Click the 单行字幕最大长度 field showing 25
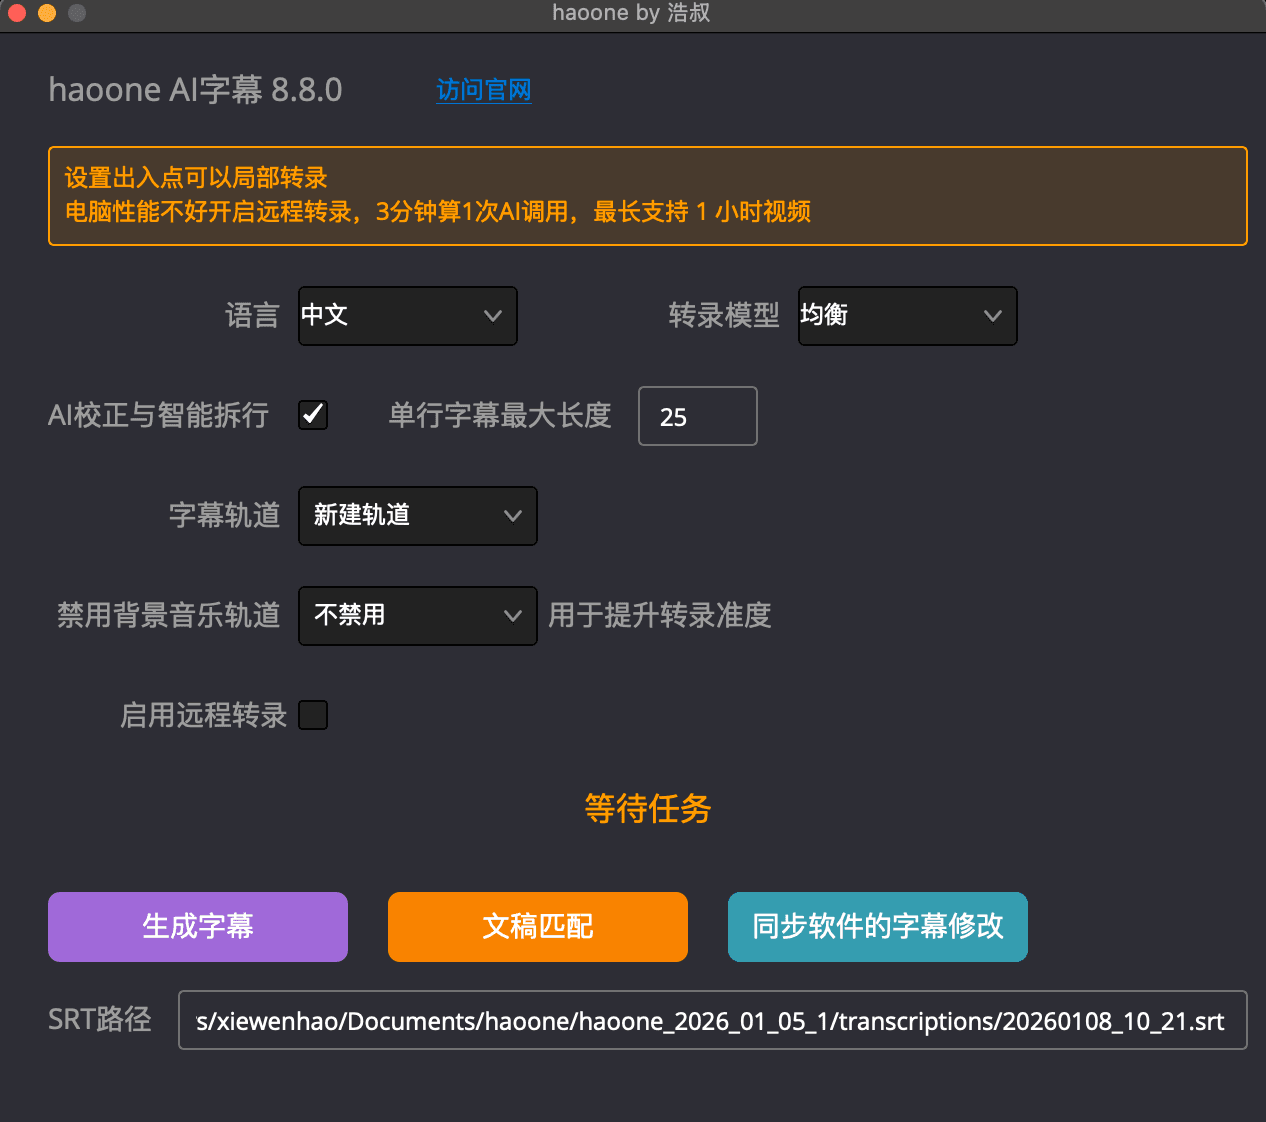Screen dimensions: 1266x1122 click(697, 416)
